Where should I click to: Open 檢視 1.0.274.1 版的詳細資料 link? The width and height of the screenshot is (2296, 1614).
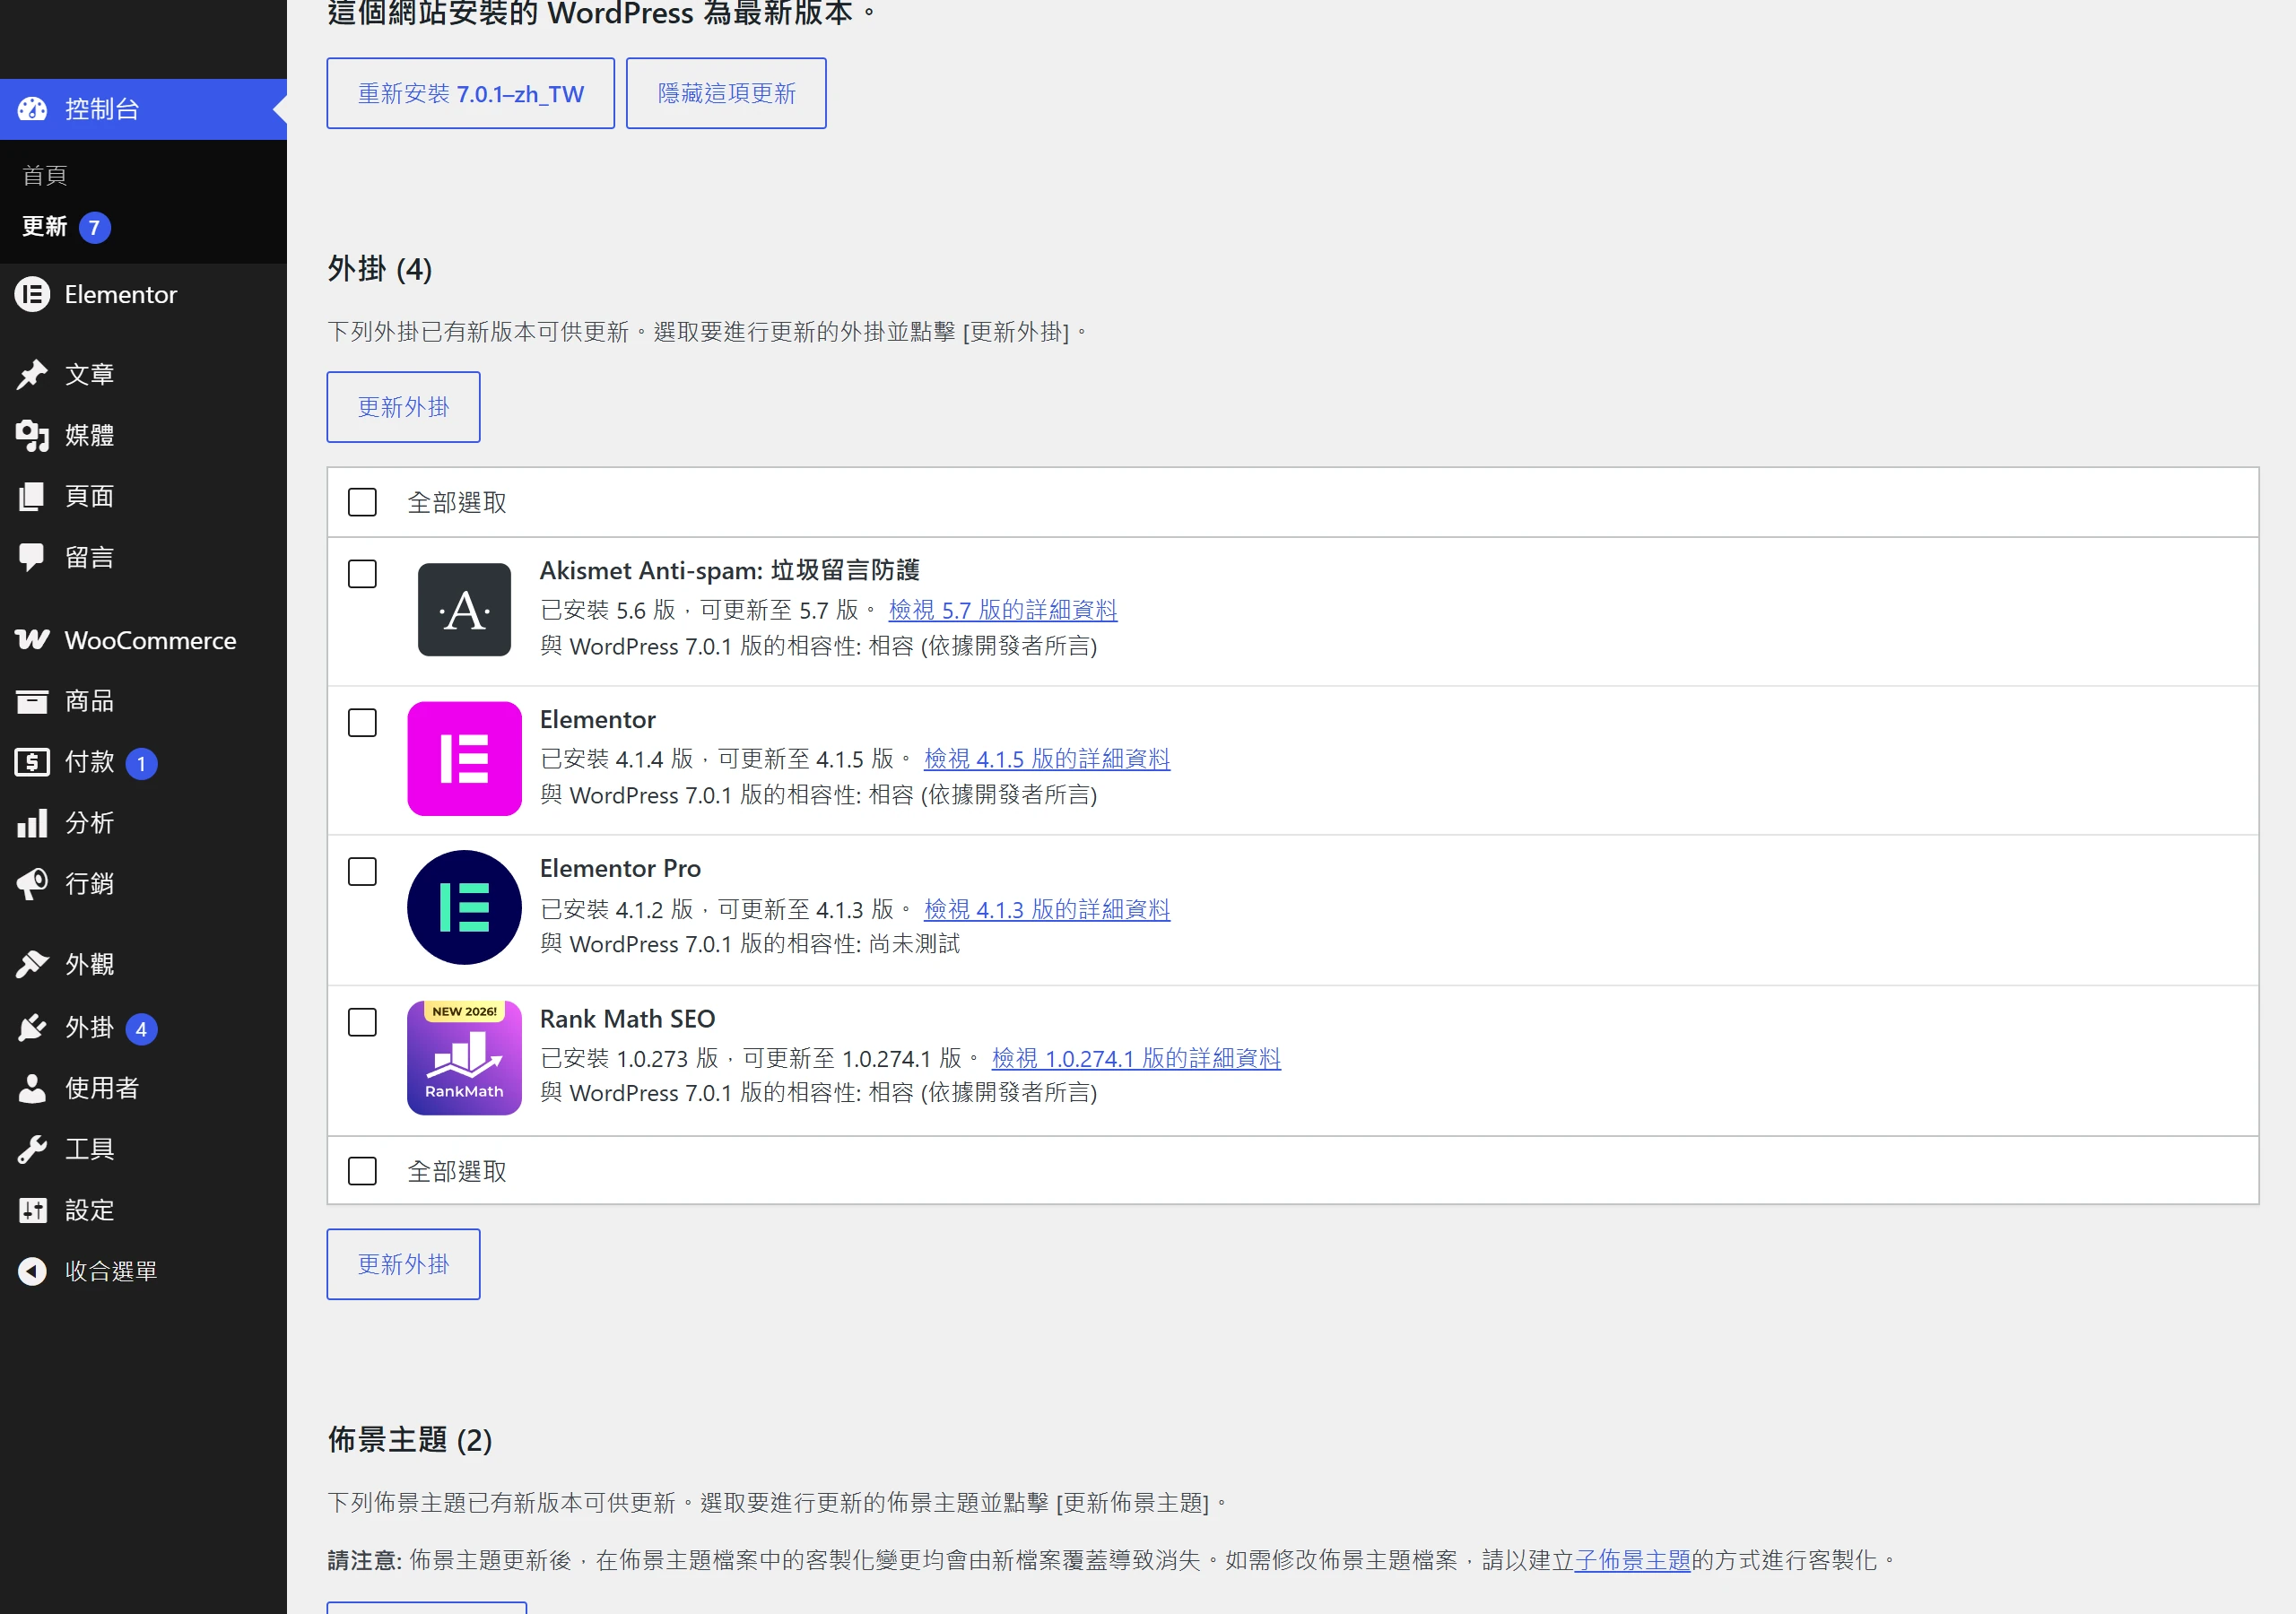click(x=1136, y=1058)
